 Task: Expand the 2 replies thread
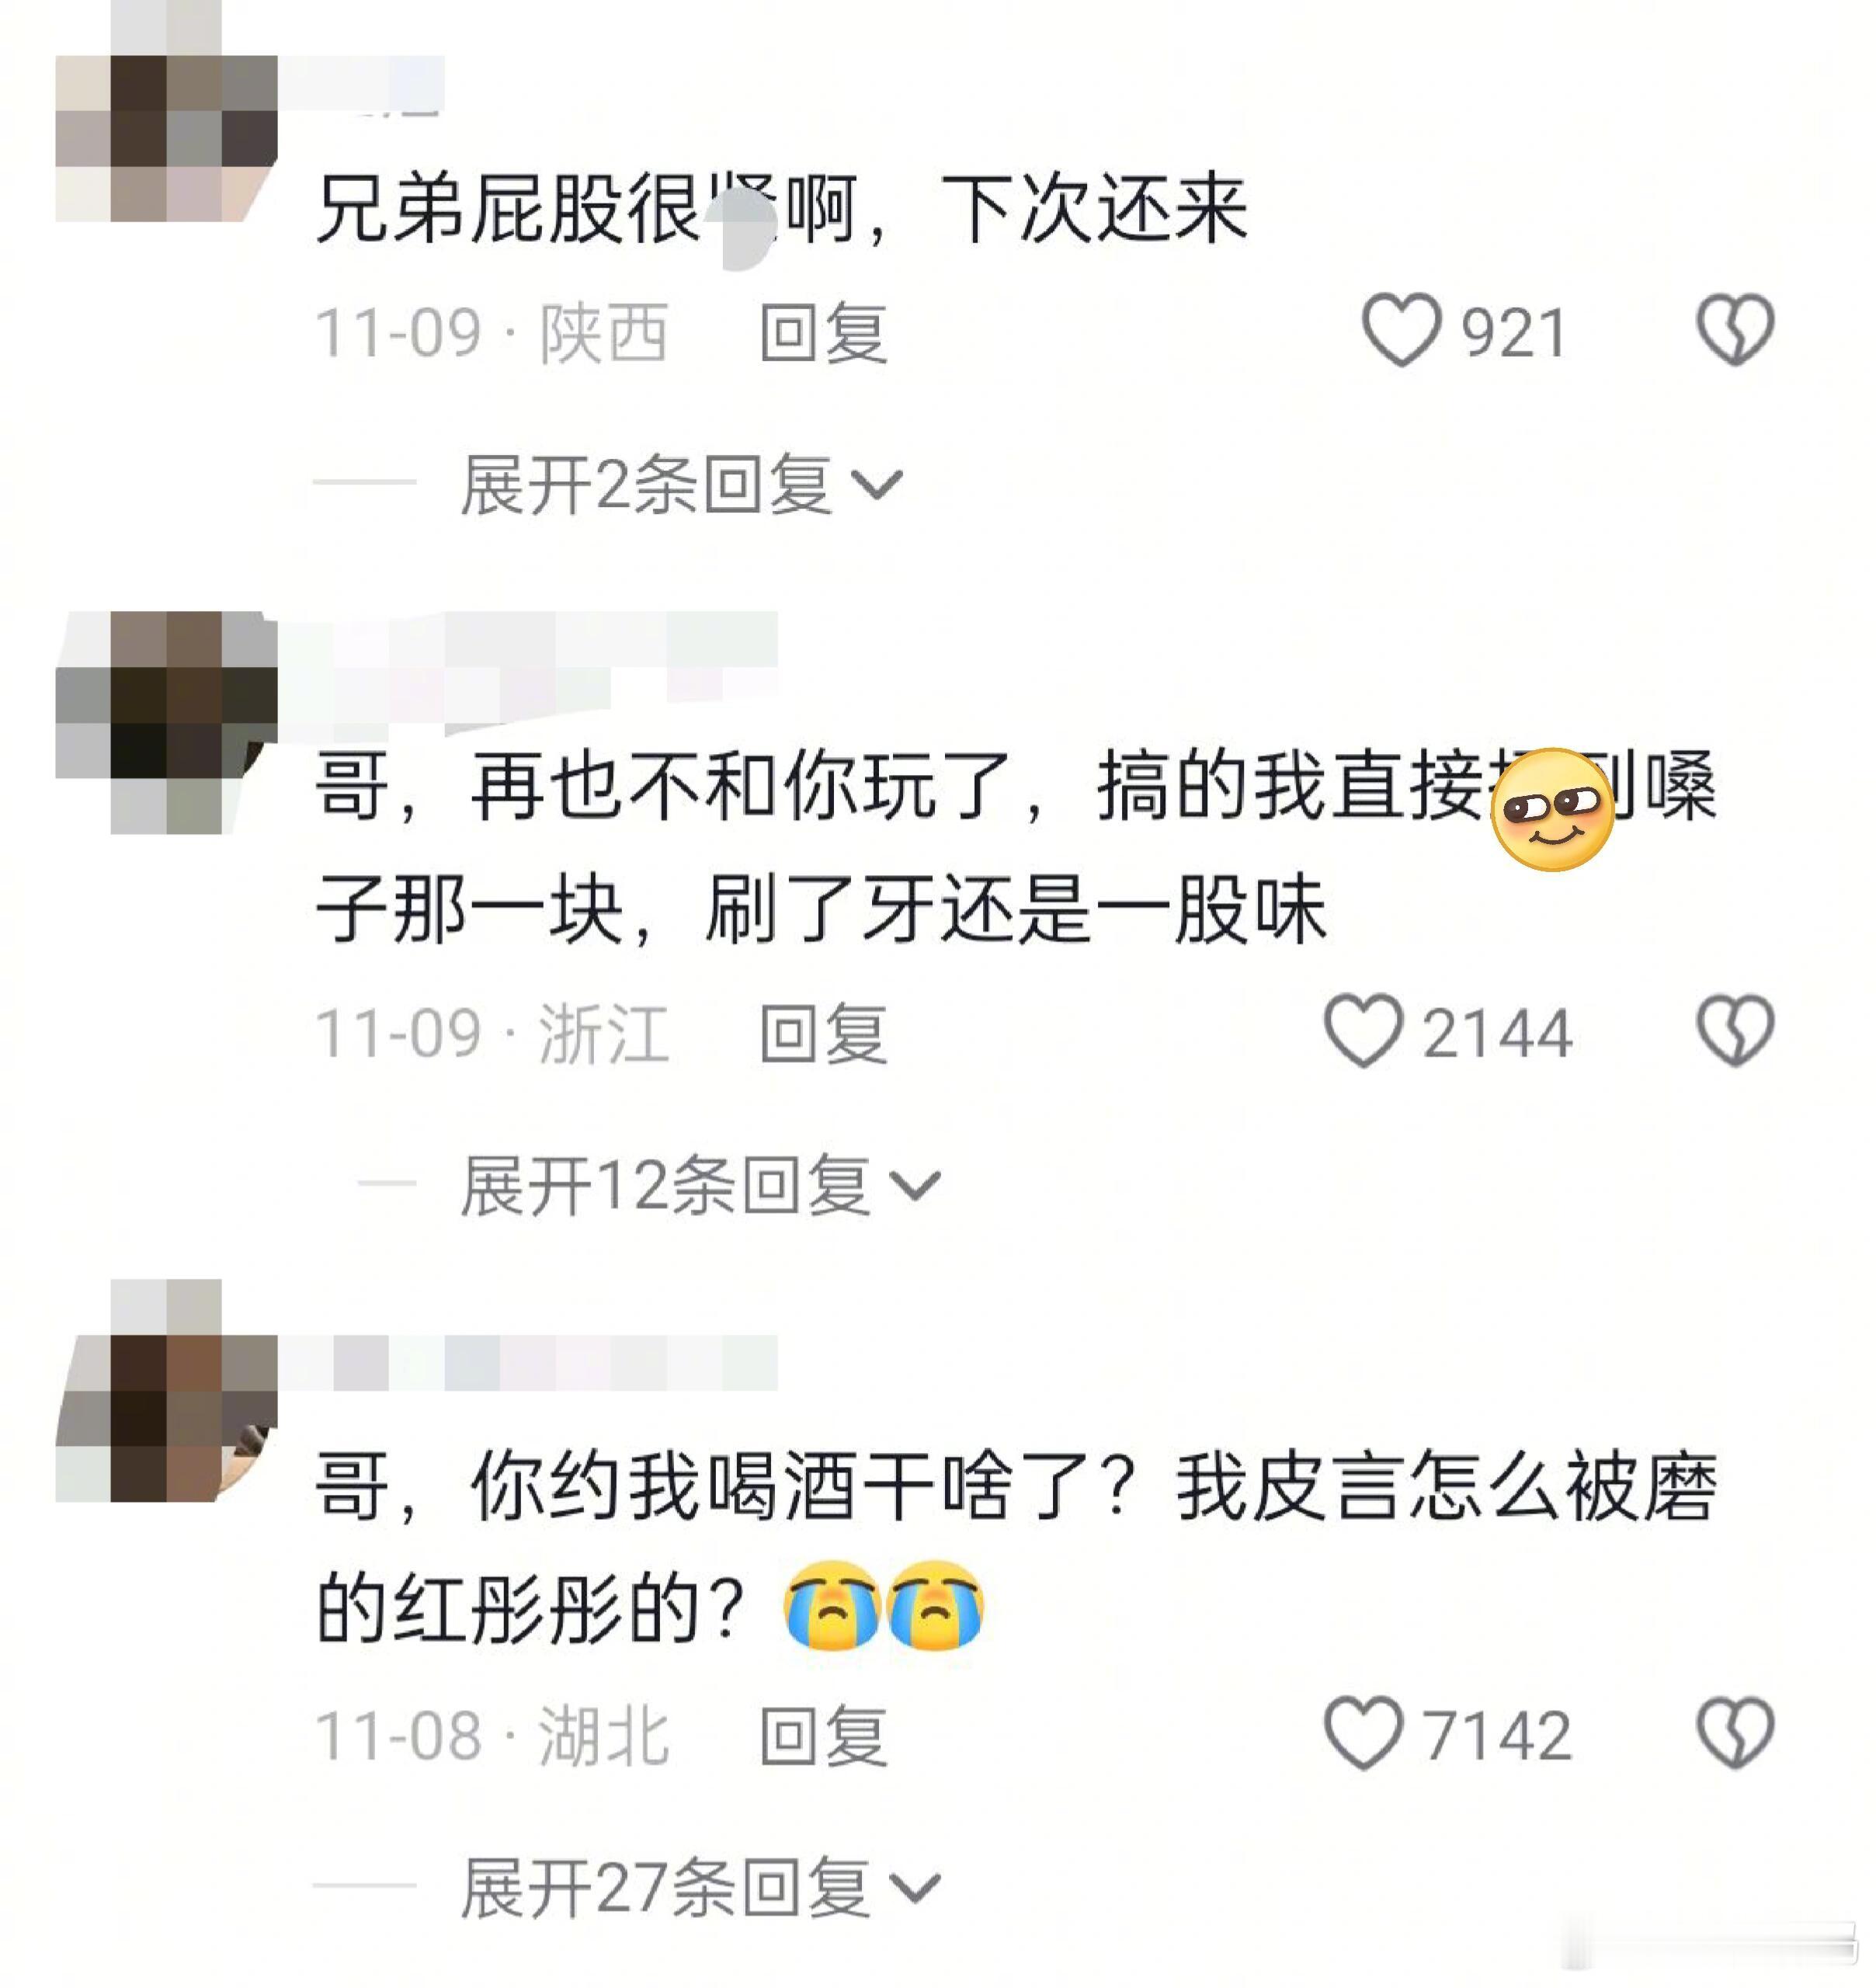681,484
